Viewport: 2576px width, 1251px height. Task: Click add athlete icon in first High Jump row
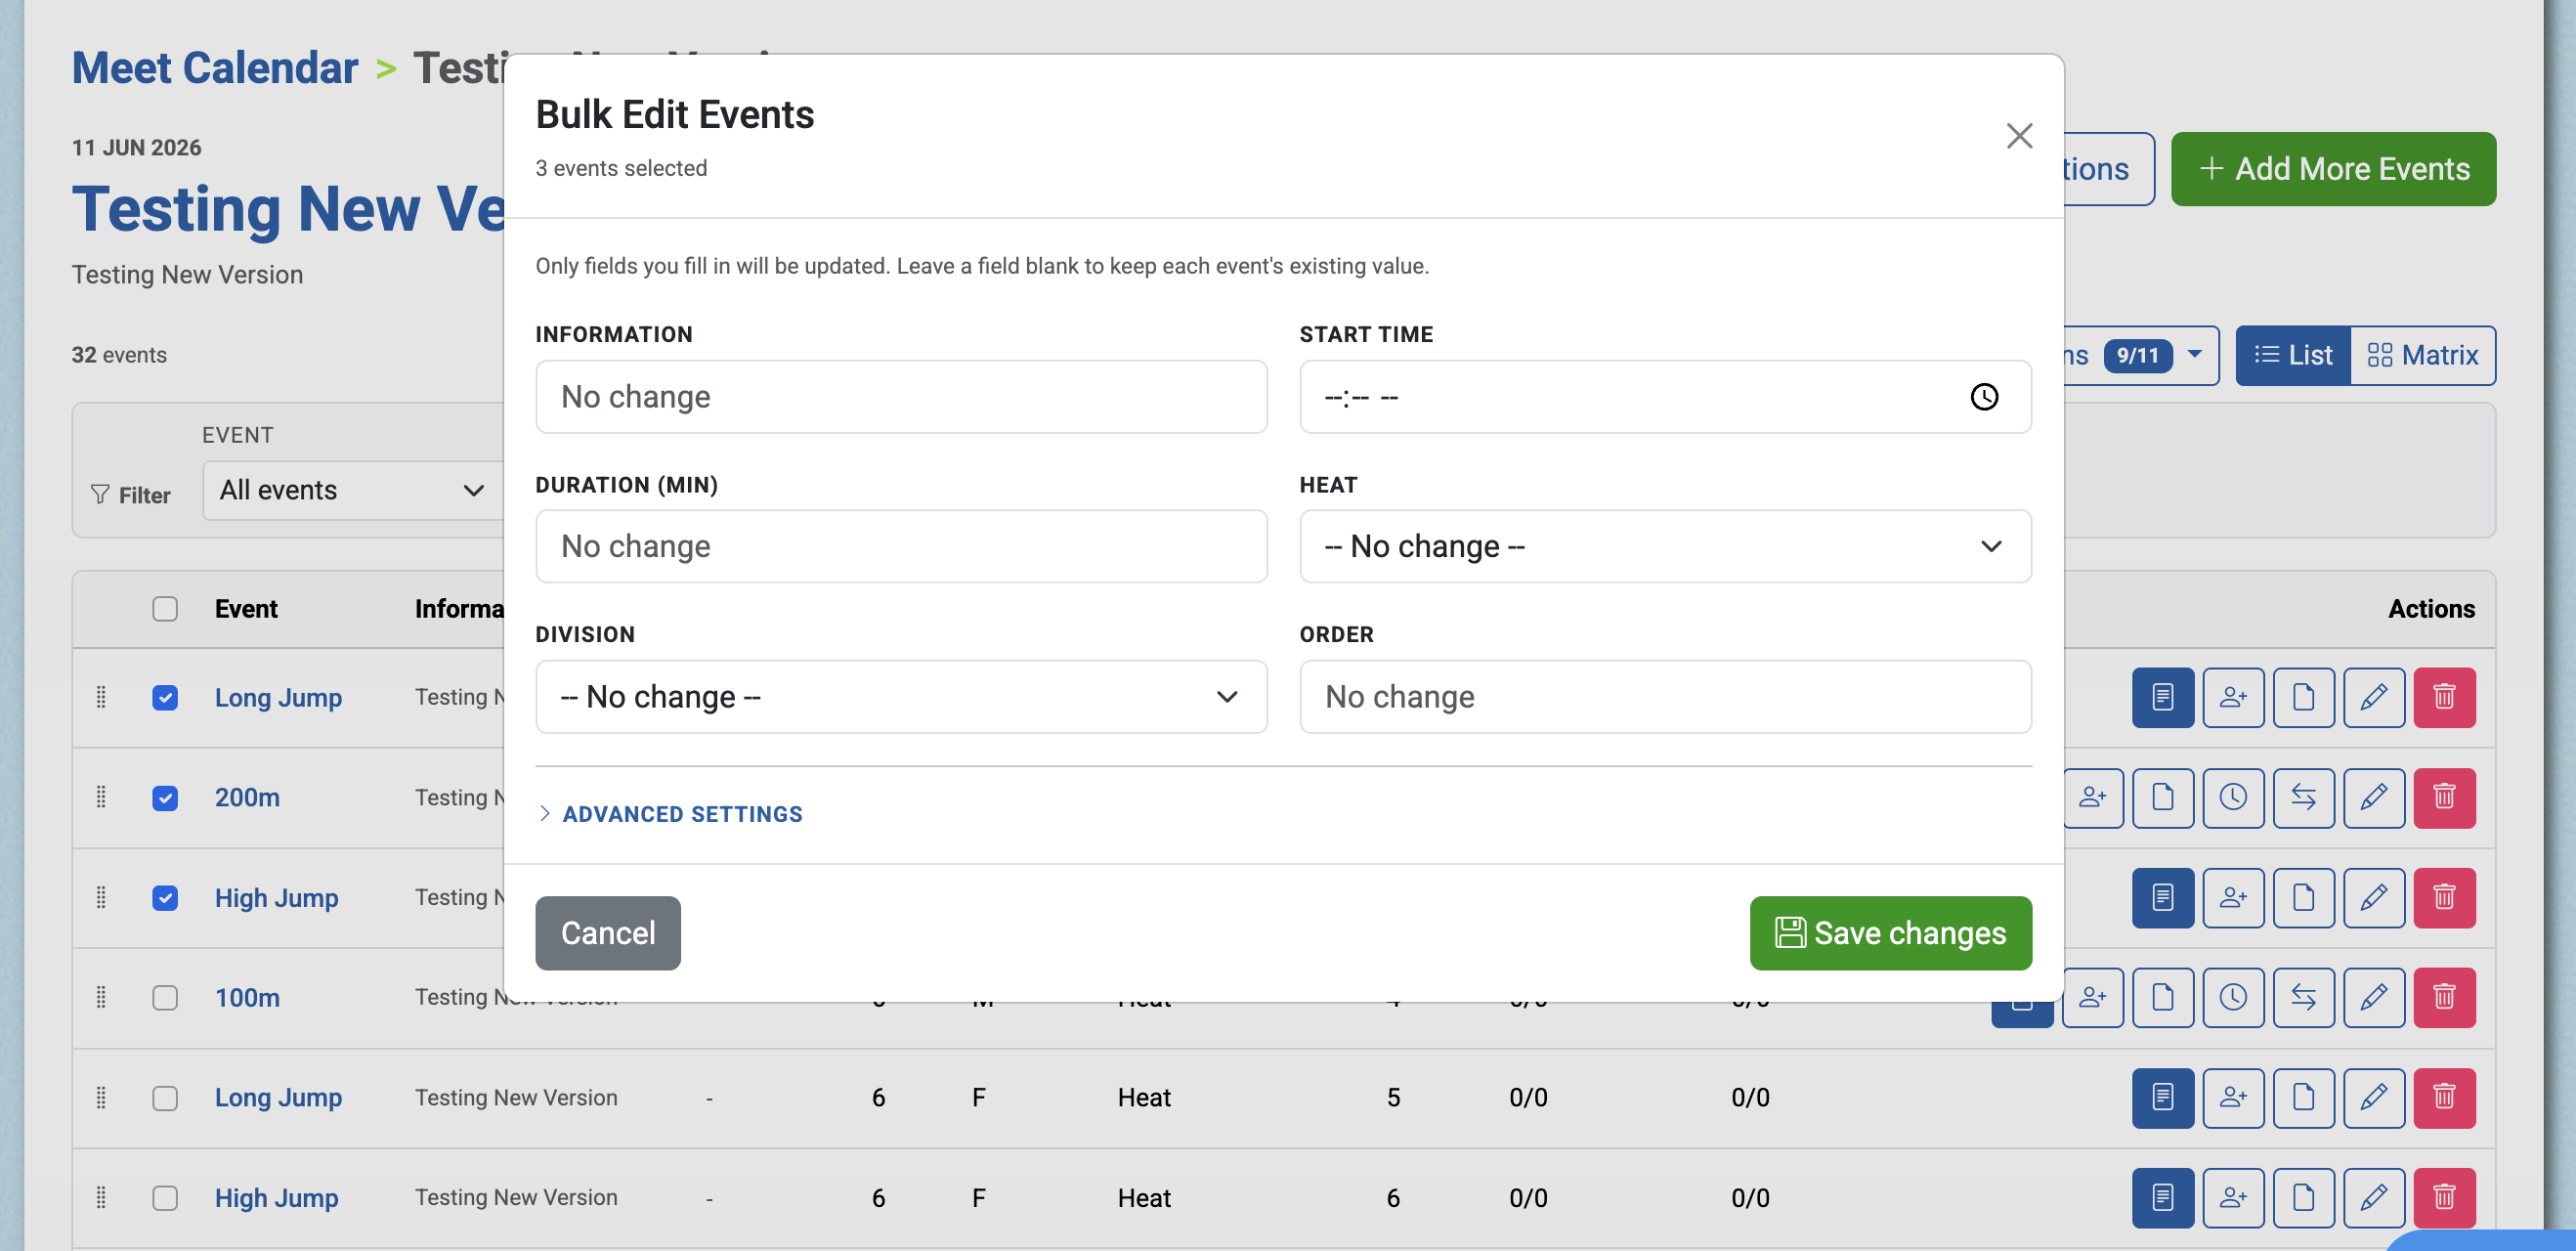click(x=2233, y=897)
